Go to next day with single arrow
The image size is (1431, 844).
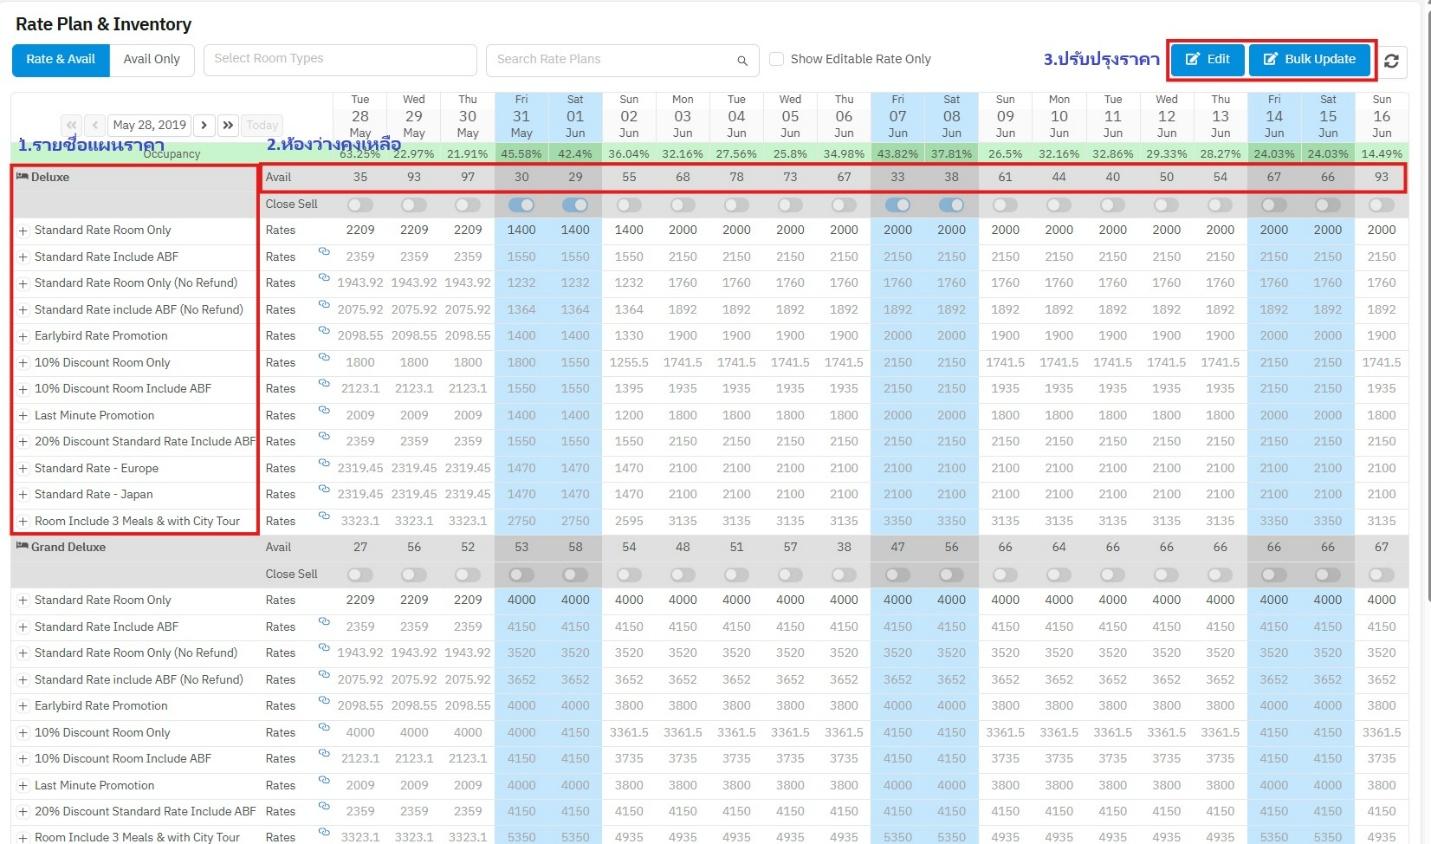pos(204,125)
